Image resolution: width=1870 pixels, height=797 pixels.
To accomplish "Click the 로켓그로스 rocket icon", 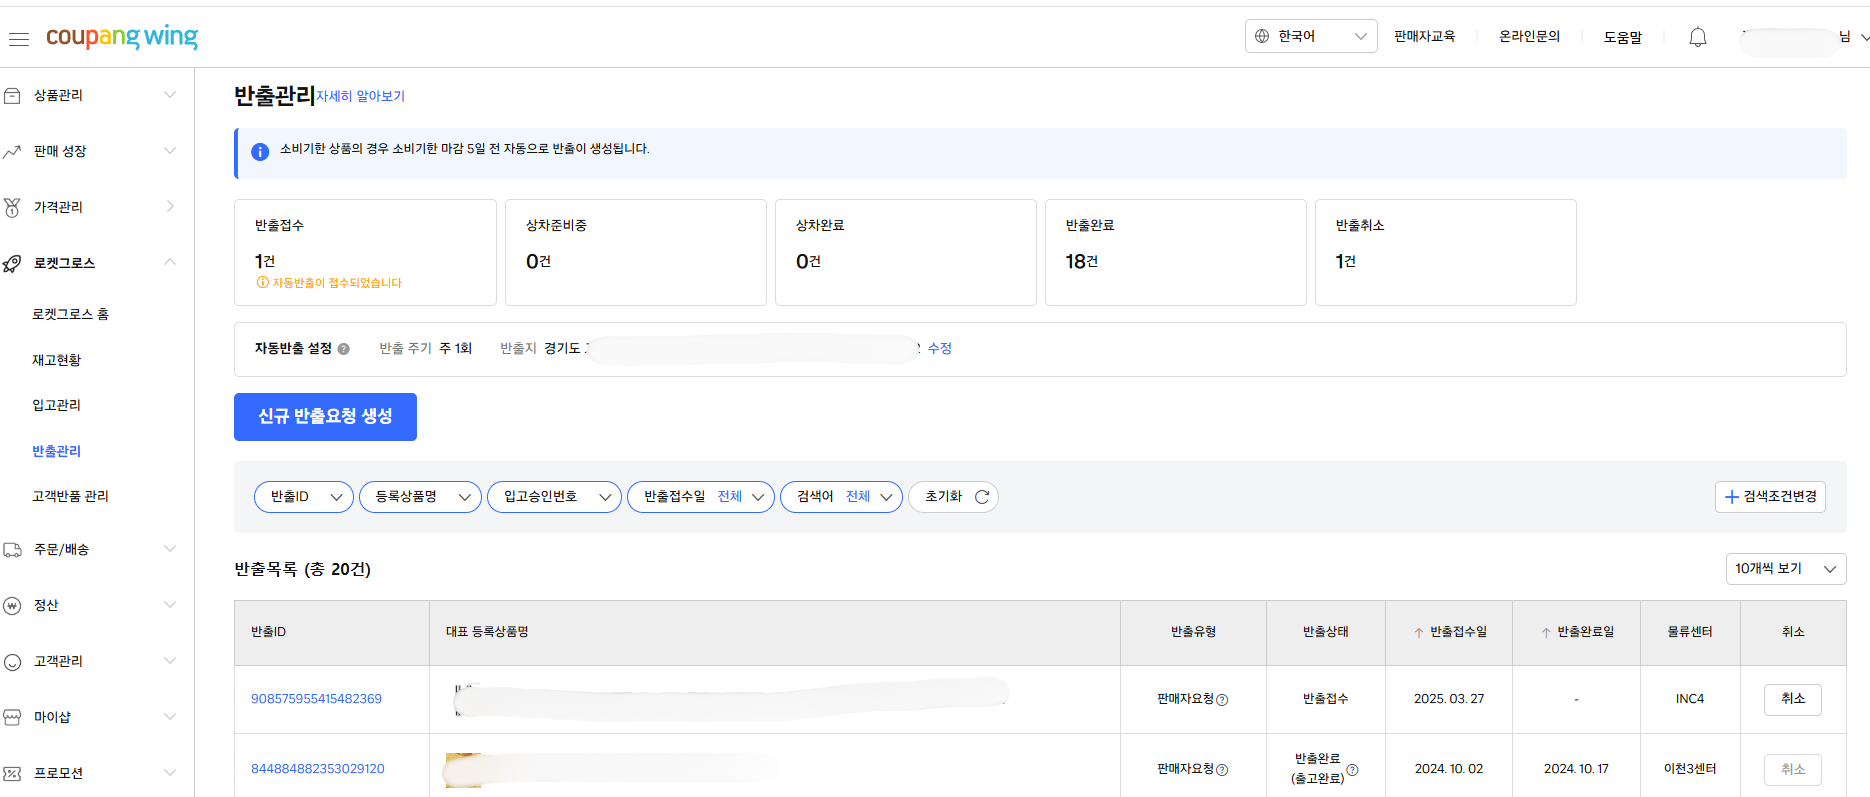I will point(12,263).
